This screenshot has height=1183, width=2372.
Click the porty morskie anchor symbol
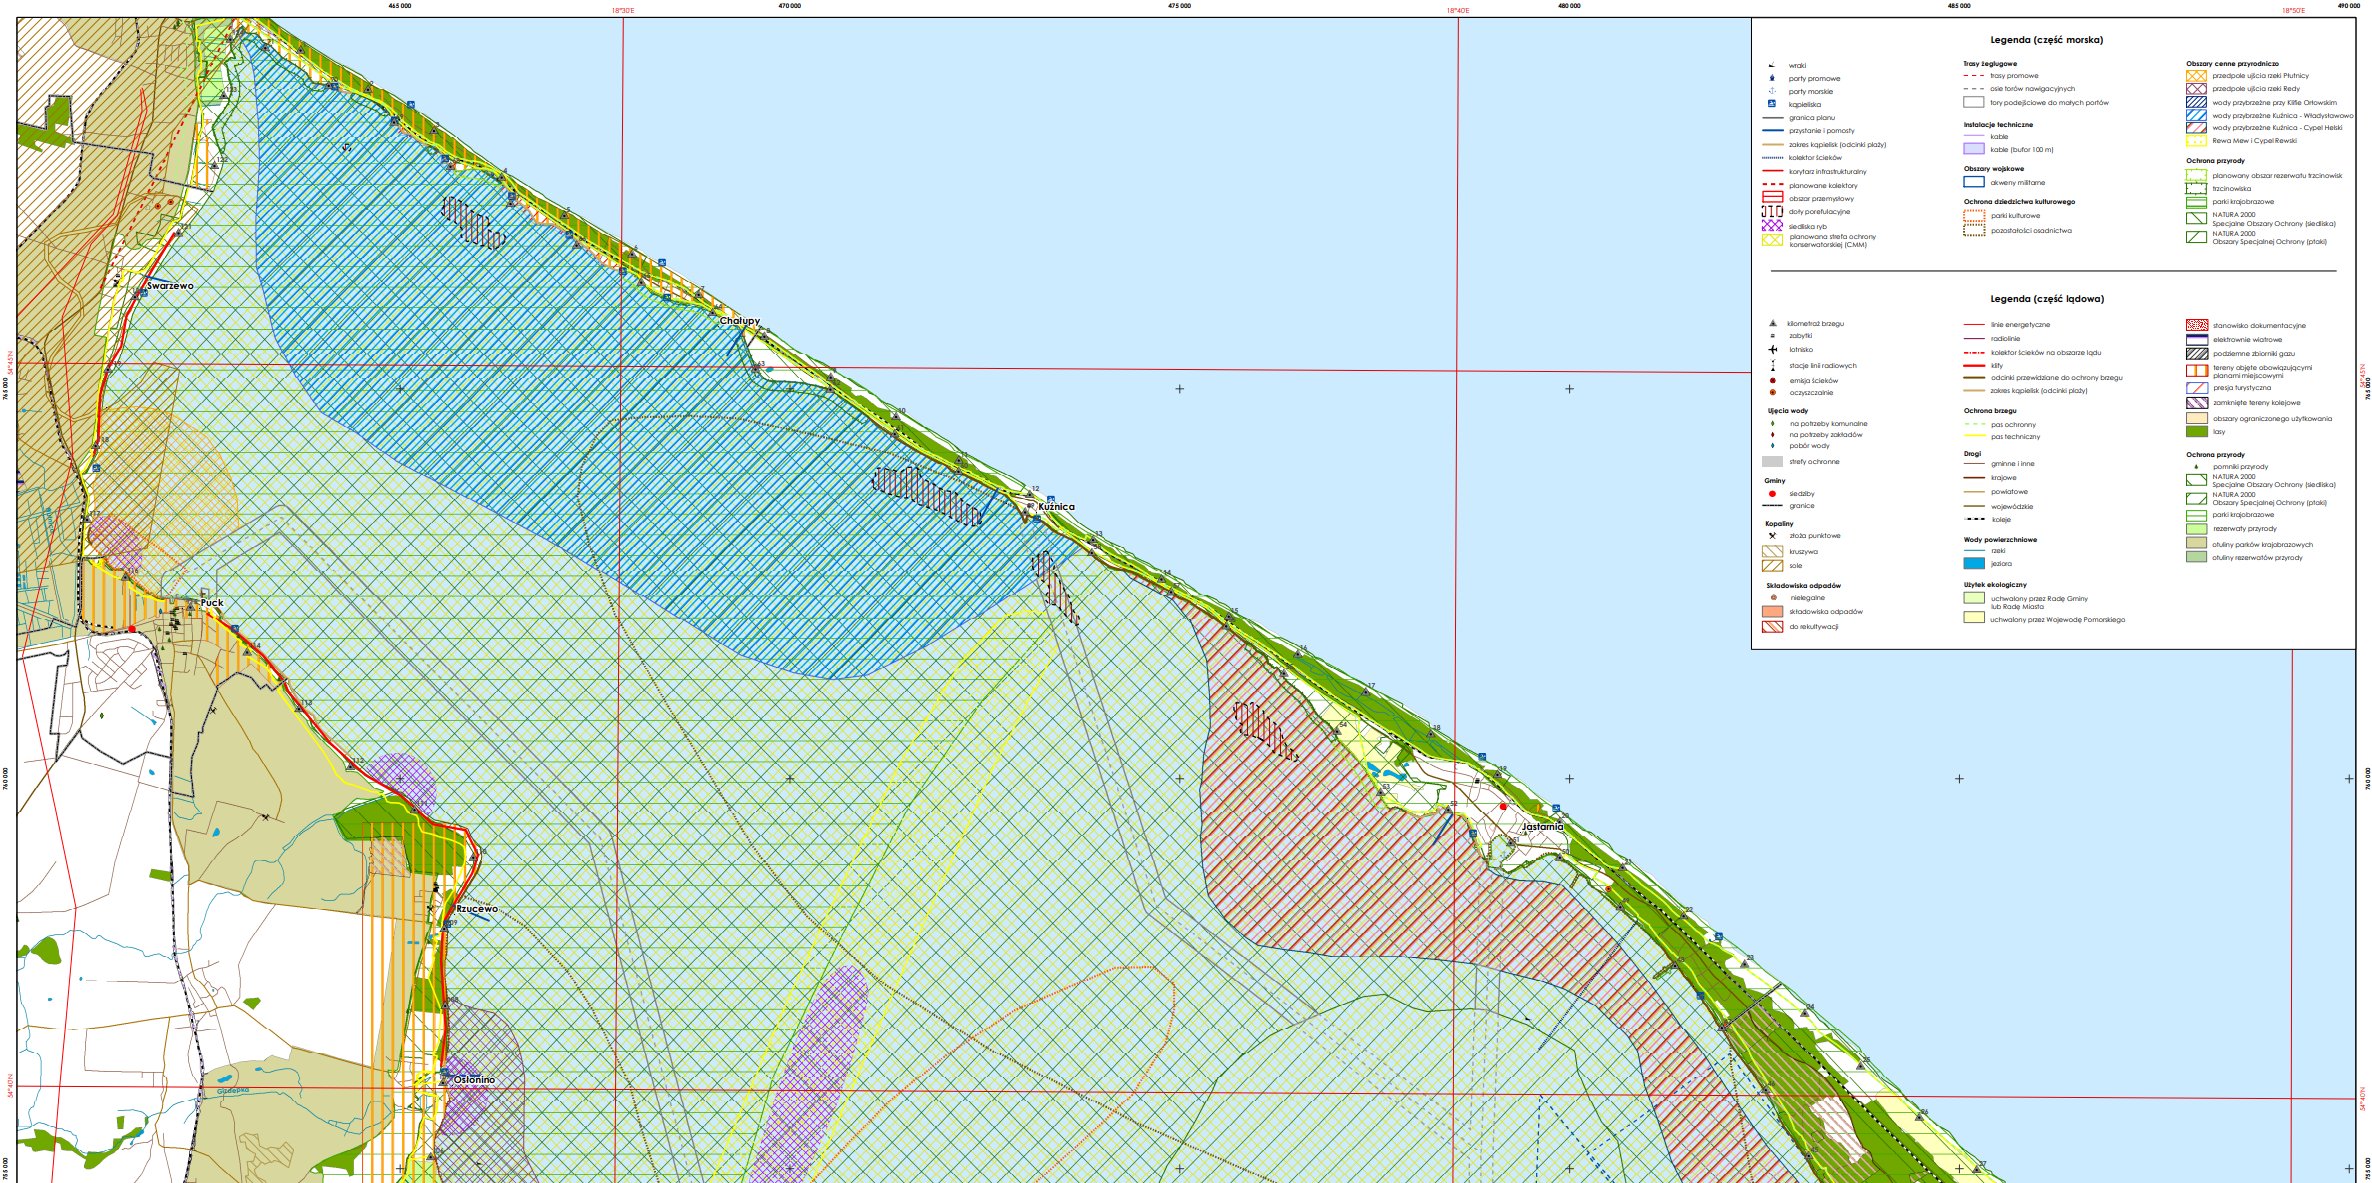click(1772, 91)
